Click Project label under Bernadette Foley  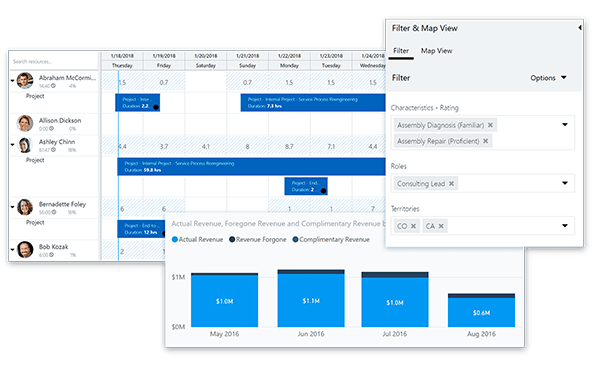pos(35,222)
